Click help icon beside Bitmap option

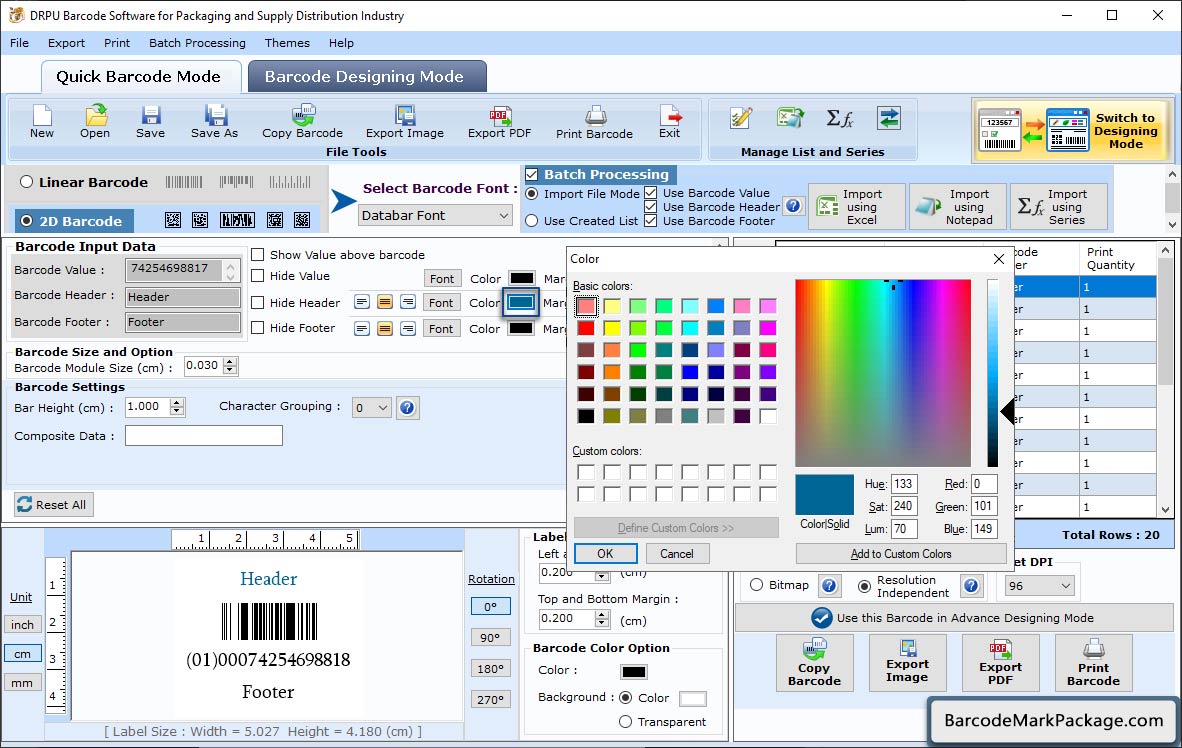point(829,585)
